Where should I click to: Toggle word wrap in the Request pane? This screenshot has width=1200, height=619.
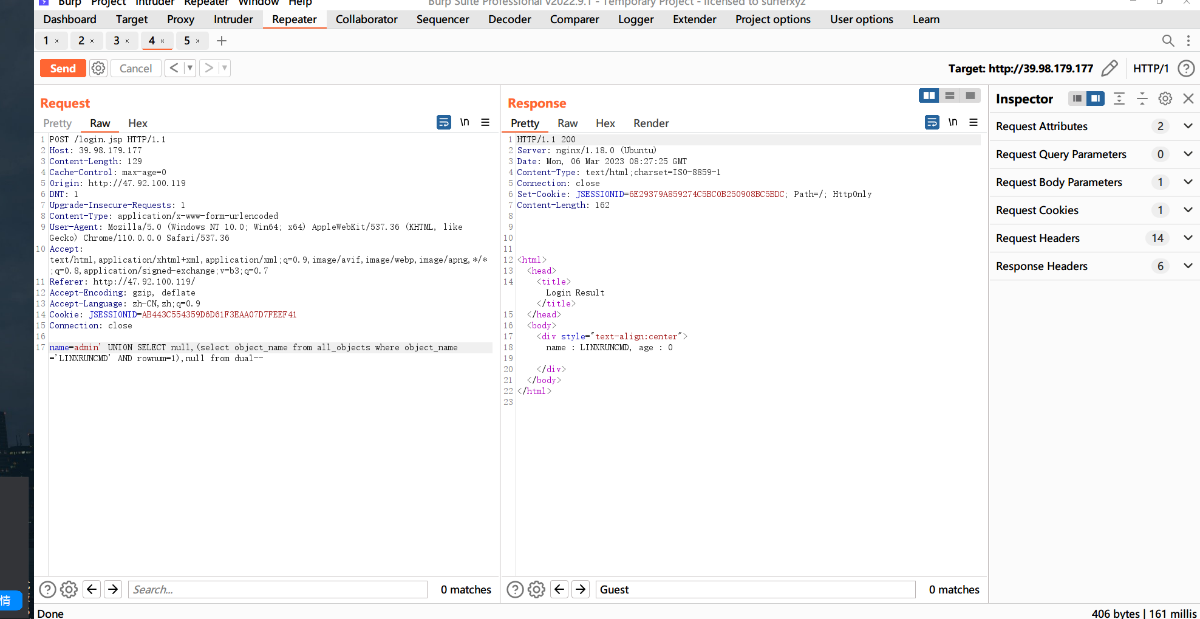[444, 122]
